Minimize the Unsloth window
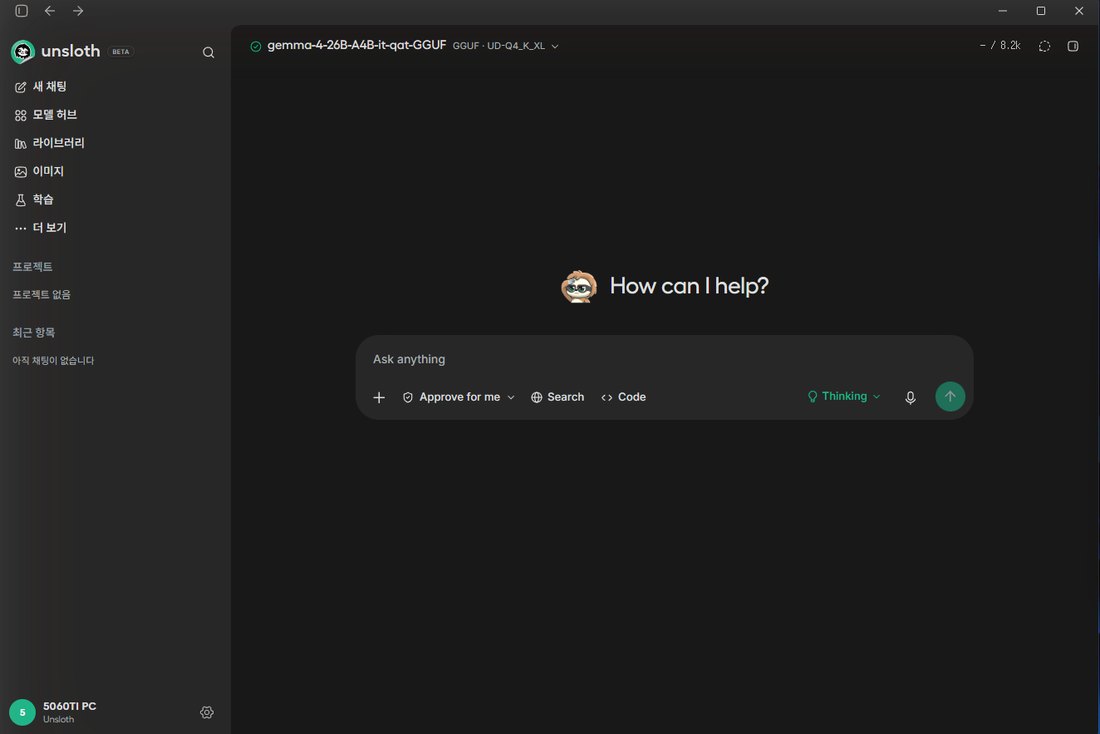 click(1002, 11)
